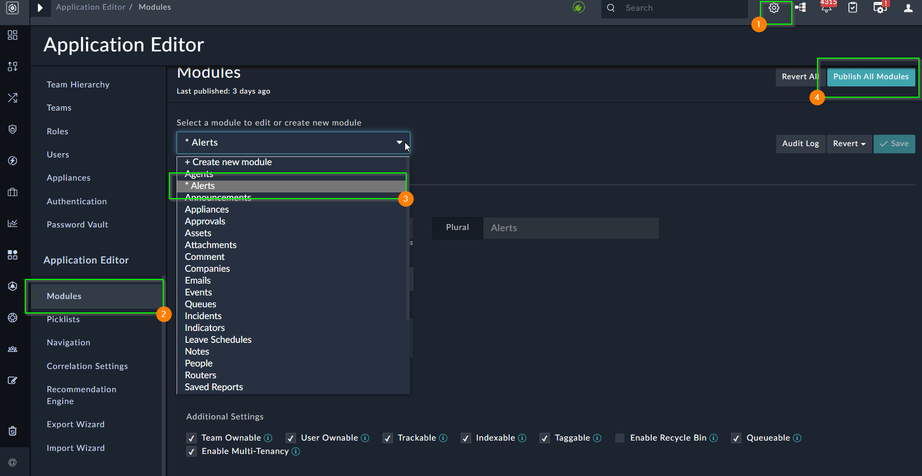
Task: Click info icon next to Queueable
Action: [797, 438]
